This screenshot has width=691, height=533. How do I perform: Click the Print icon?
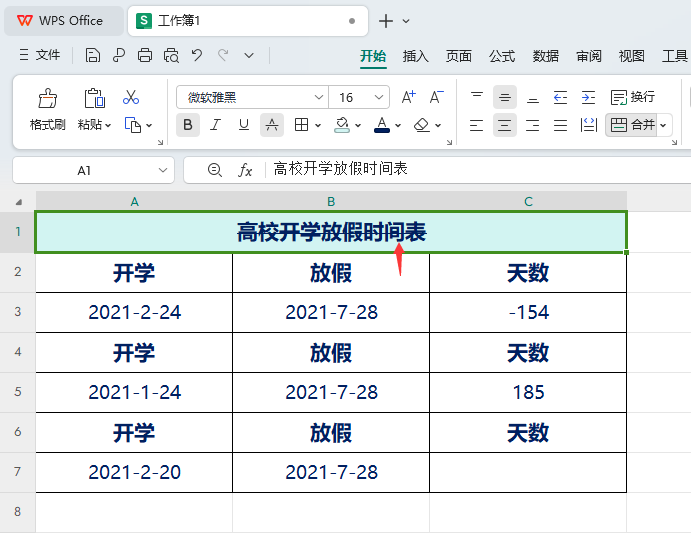145,56
